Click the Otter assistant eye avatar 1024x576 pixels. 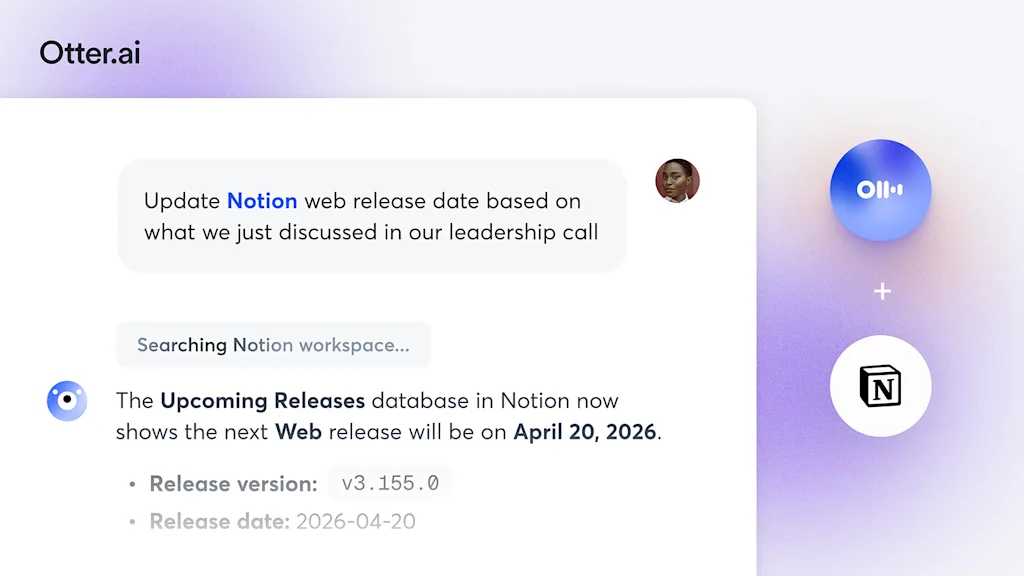tap(67, 401)
